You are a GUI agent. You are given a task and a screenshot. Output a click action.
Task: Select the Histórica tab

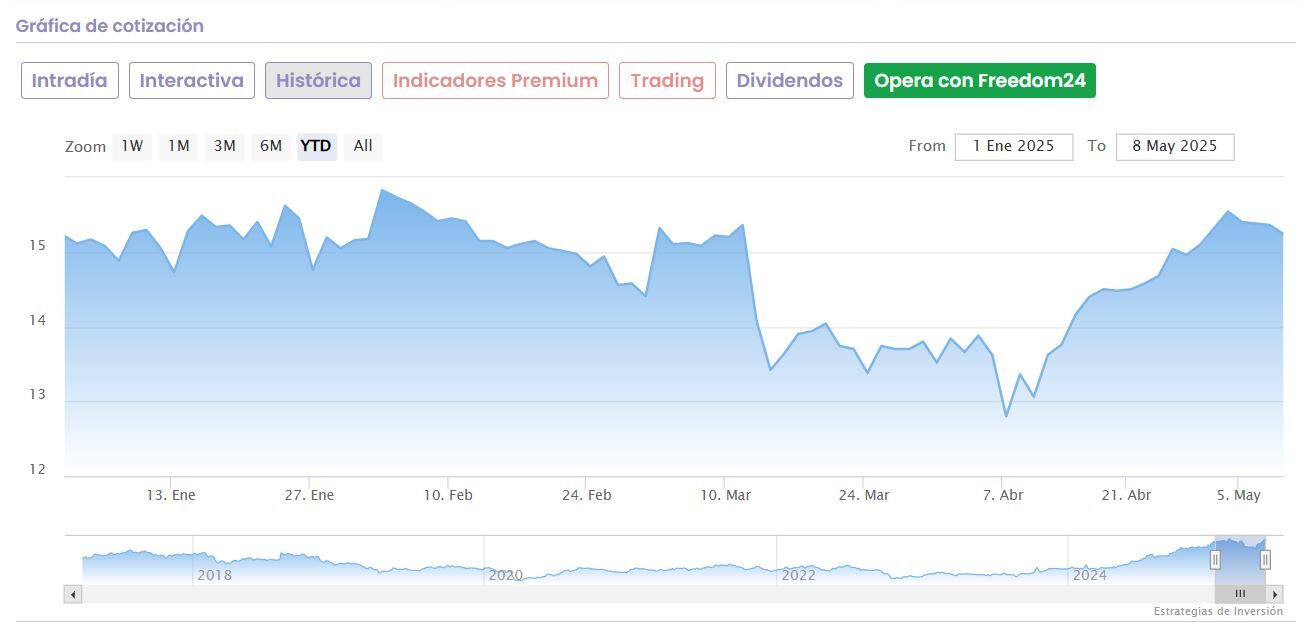tap(318, 81)
